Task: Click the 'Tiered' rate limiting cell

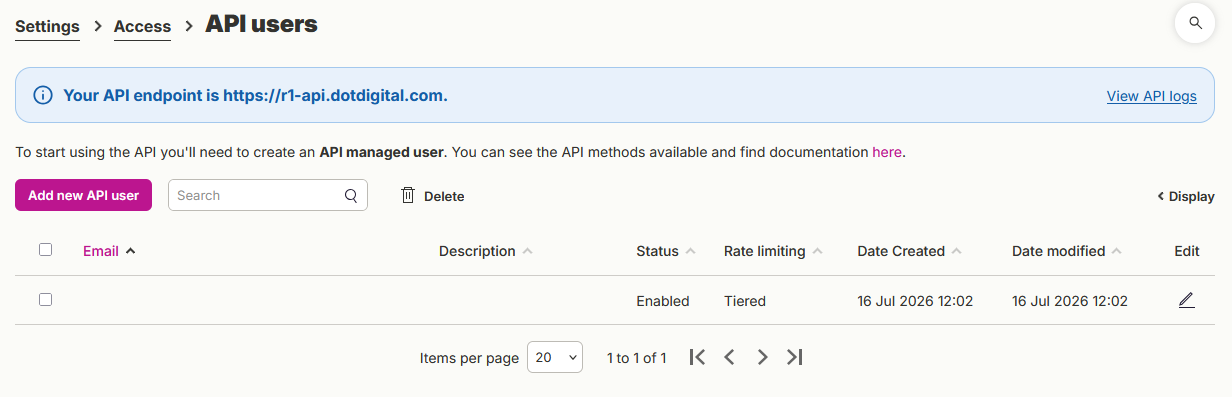Action: 745,300
